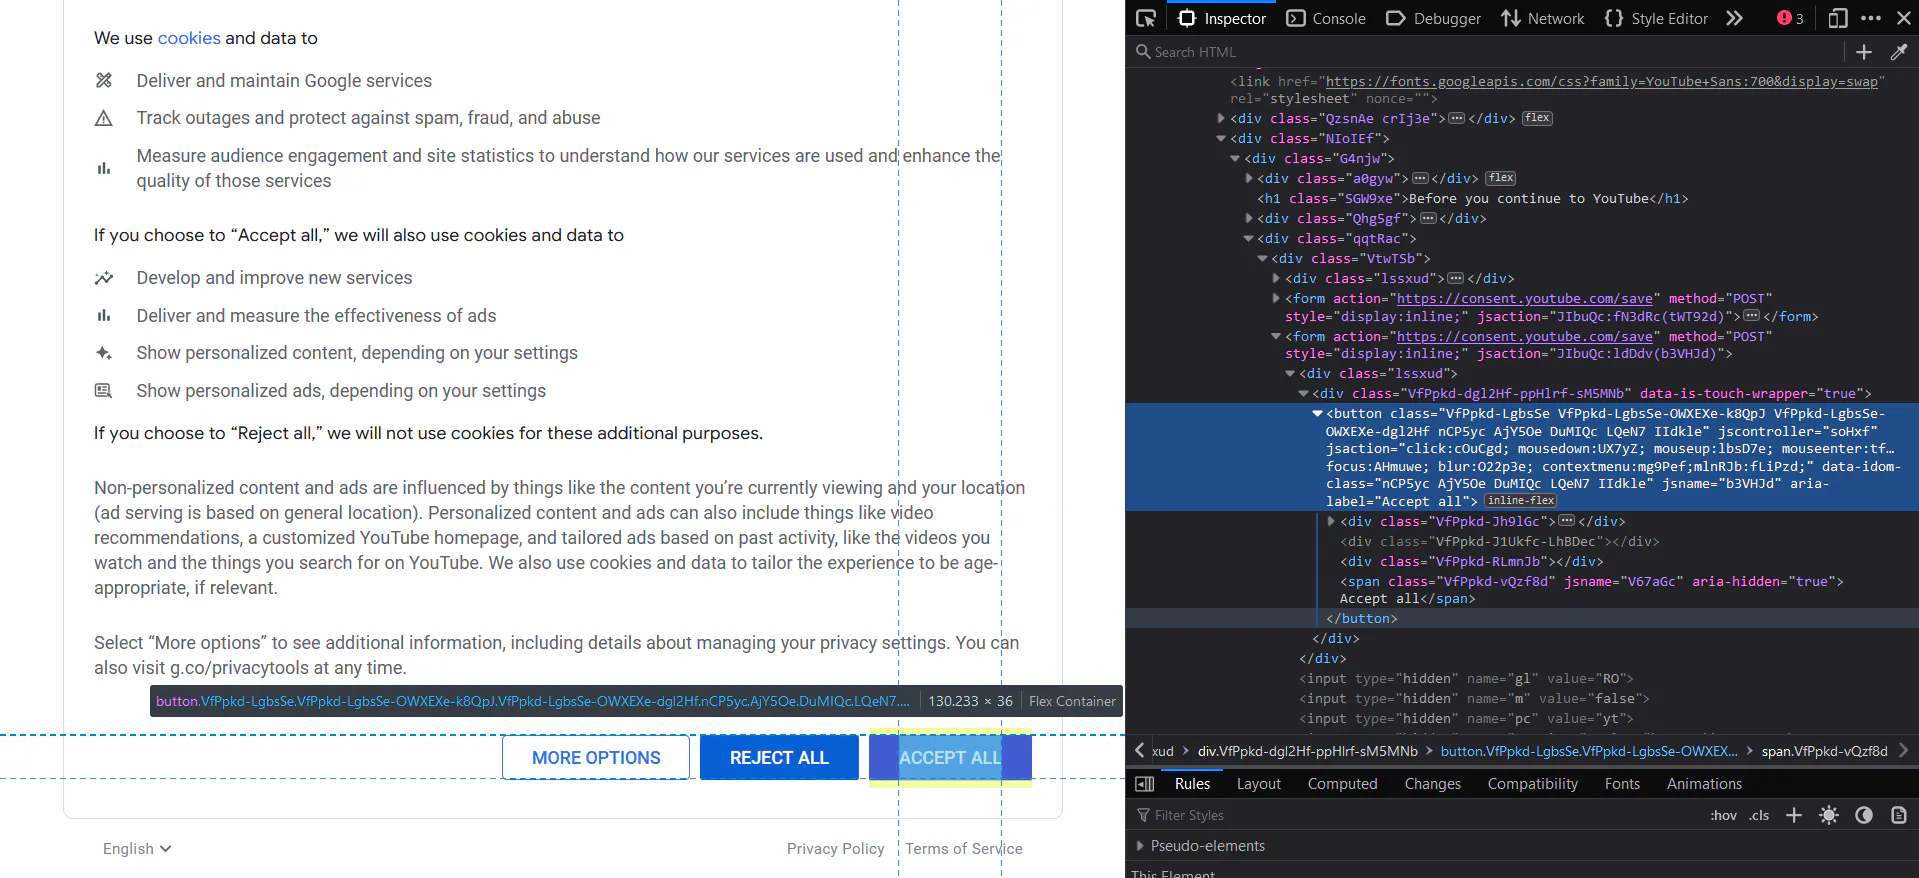Toggle flex badge on QzsnAe div
The width and height of the screenshot is (1919, 878).
click(x=1537, y=118)
